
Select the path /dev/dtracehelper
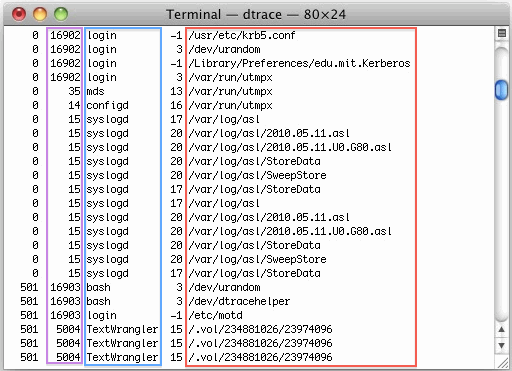coord(239,301)
